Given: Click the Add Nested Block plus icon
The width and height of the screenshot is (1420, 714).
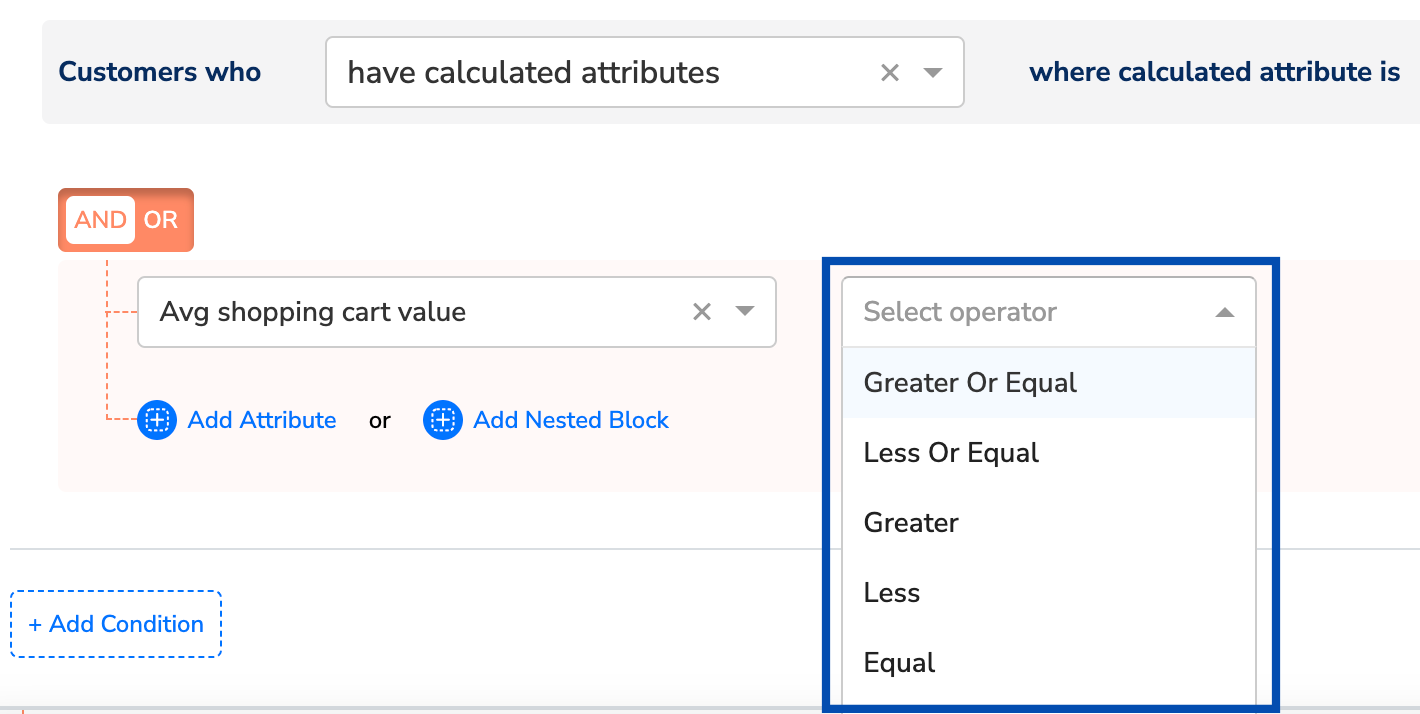Looking at the screenshot, I should [x=443, y=420].
